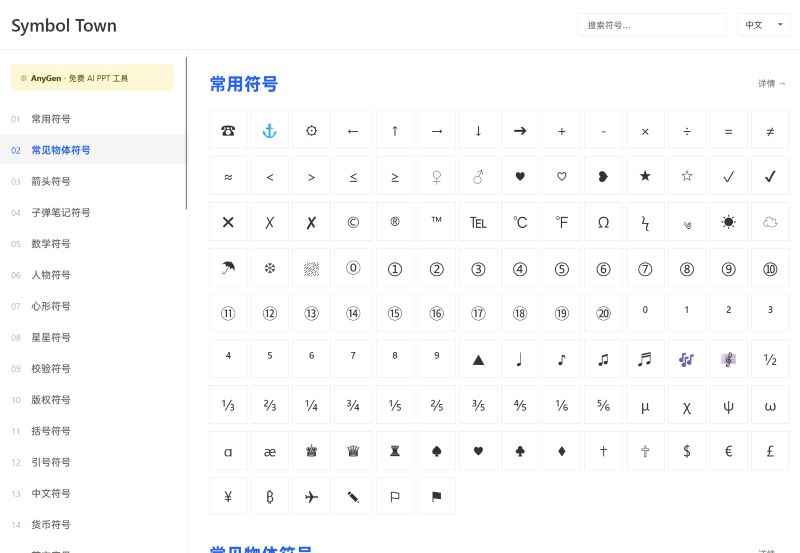Select the heavy check mark symbol
Screen dimensions: 800x553
770,177
